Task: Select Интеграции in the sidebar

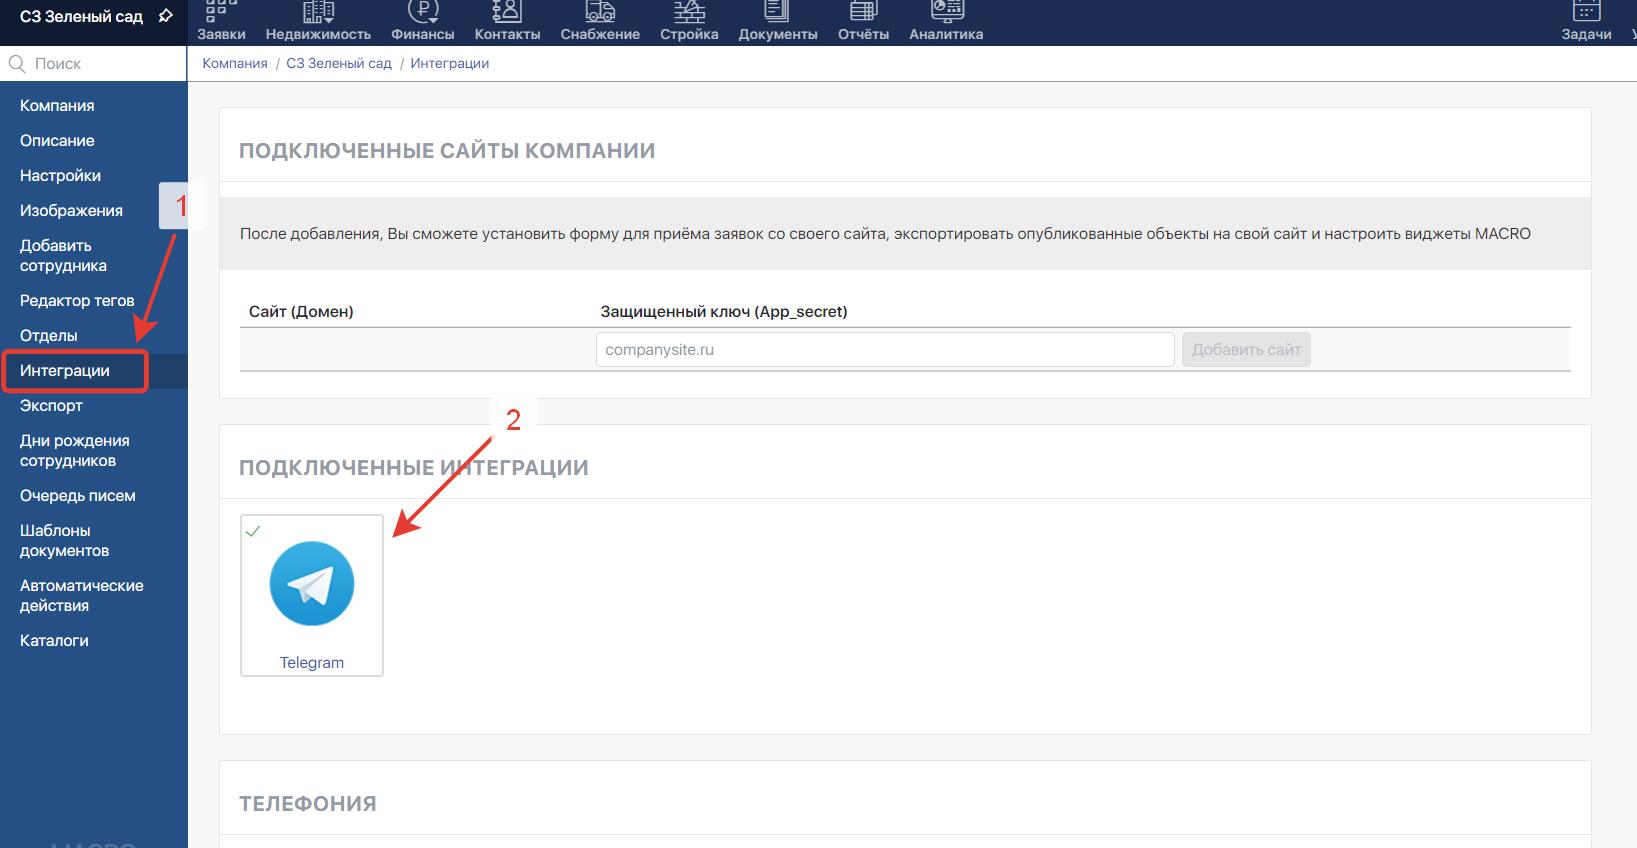Action: [65, 371]
